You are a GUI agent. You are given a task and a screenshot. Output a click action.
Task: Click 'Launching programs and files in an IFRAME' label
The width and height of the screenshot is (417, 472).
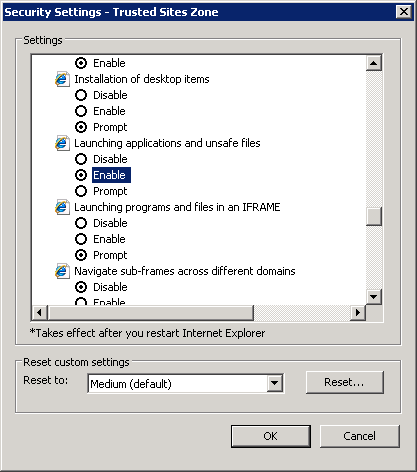[x=177, y=207]
